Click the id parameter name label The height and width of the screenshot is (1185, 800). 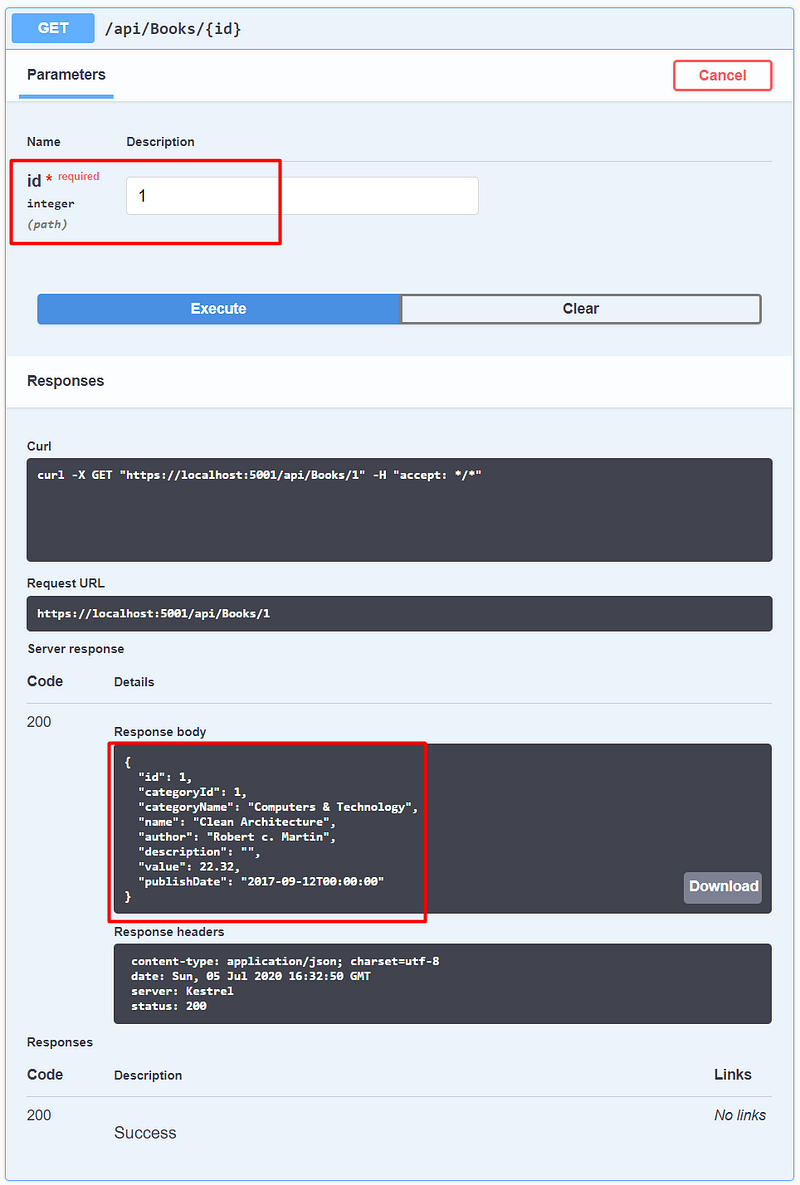coord(34,181)
